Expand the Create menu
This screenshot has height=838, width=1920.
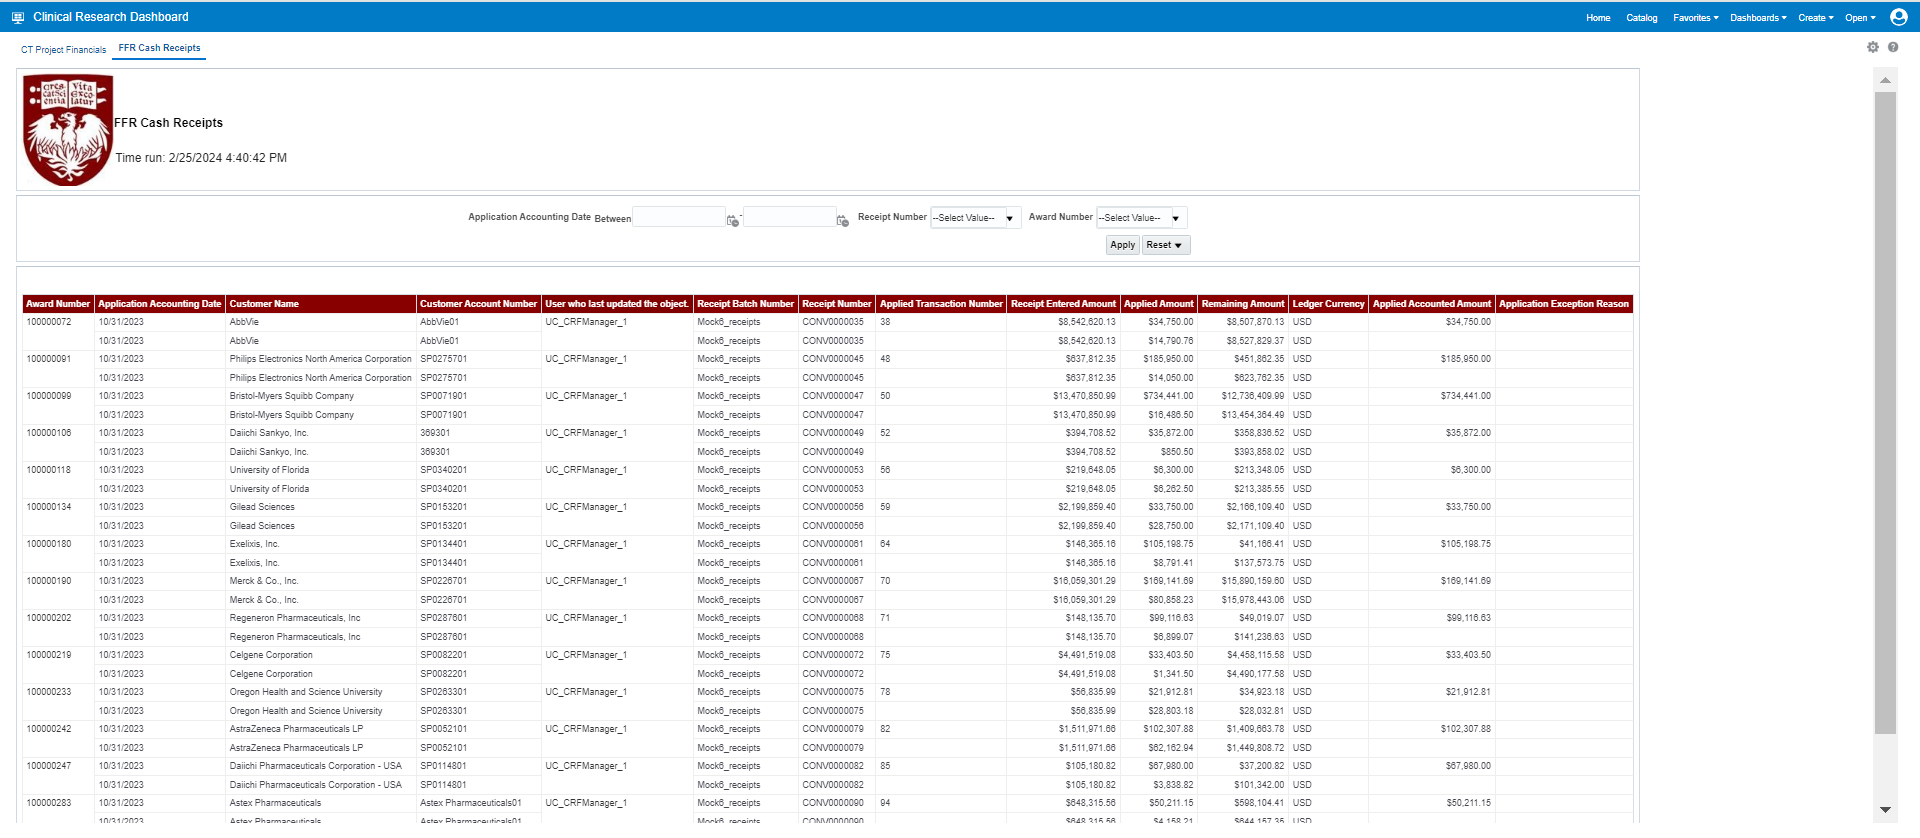tap(1815, 18)
